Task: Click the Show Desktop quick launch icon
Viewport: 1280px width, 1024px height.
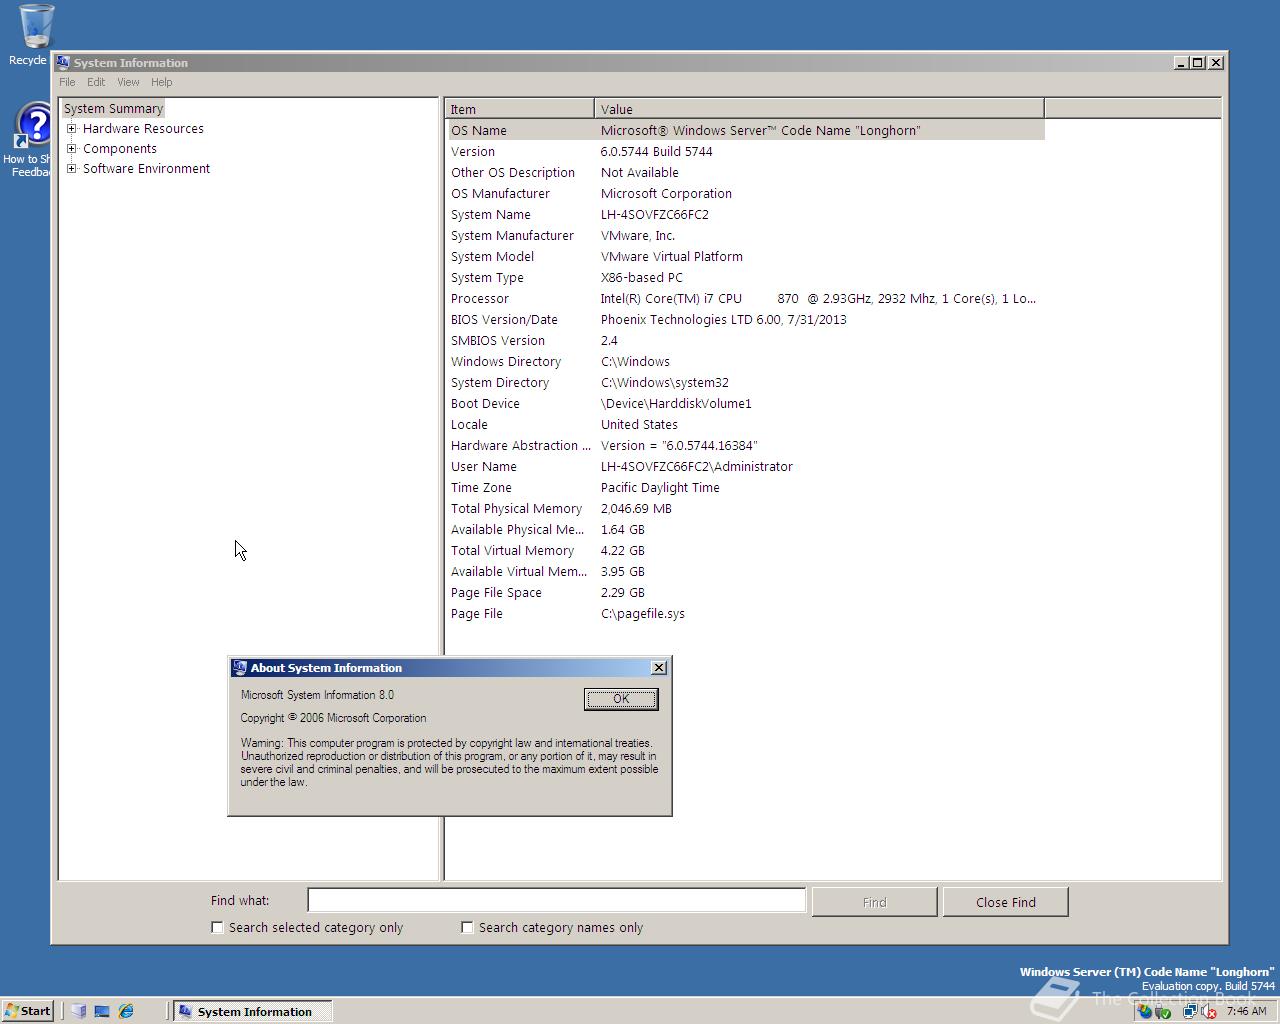Action: click(x=102, y=1011)
